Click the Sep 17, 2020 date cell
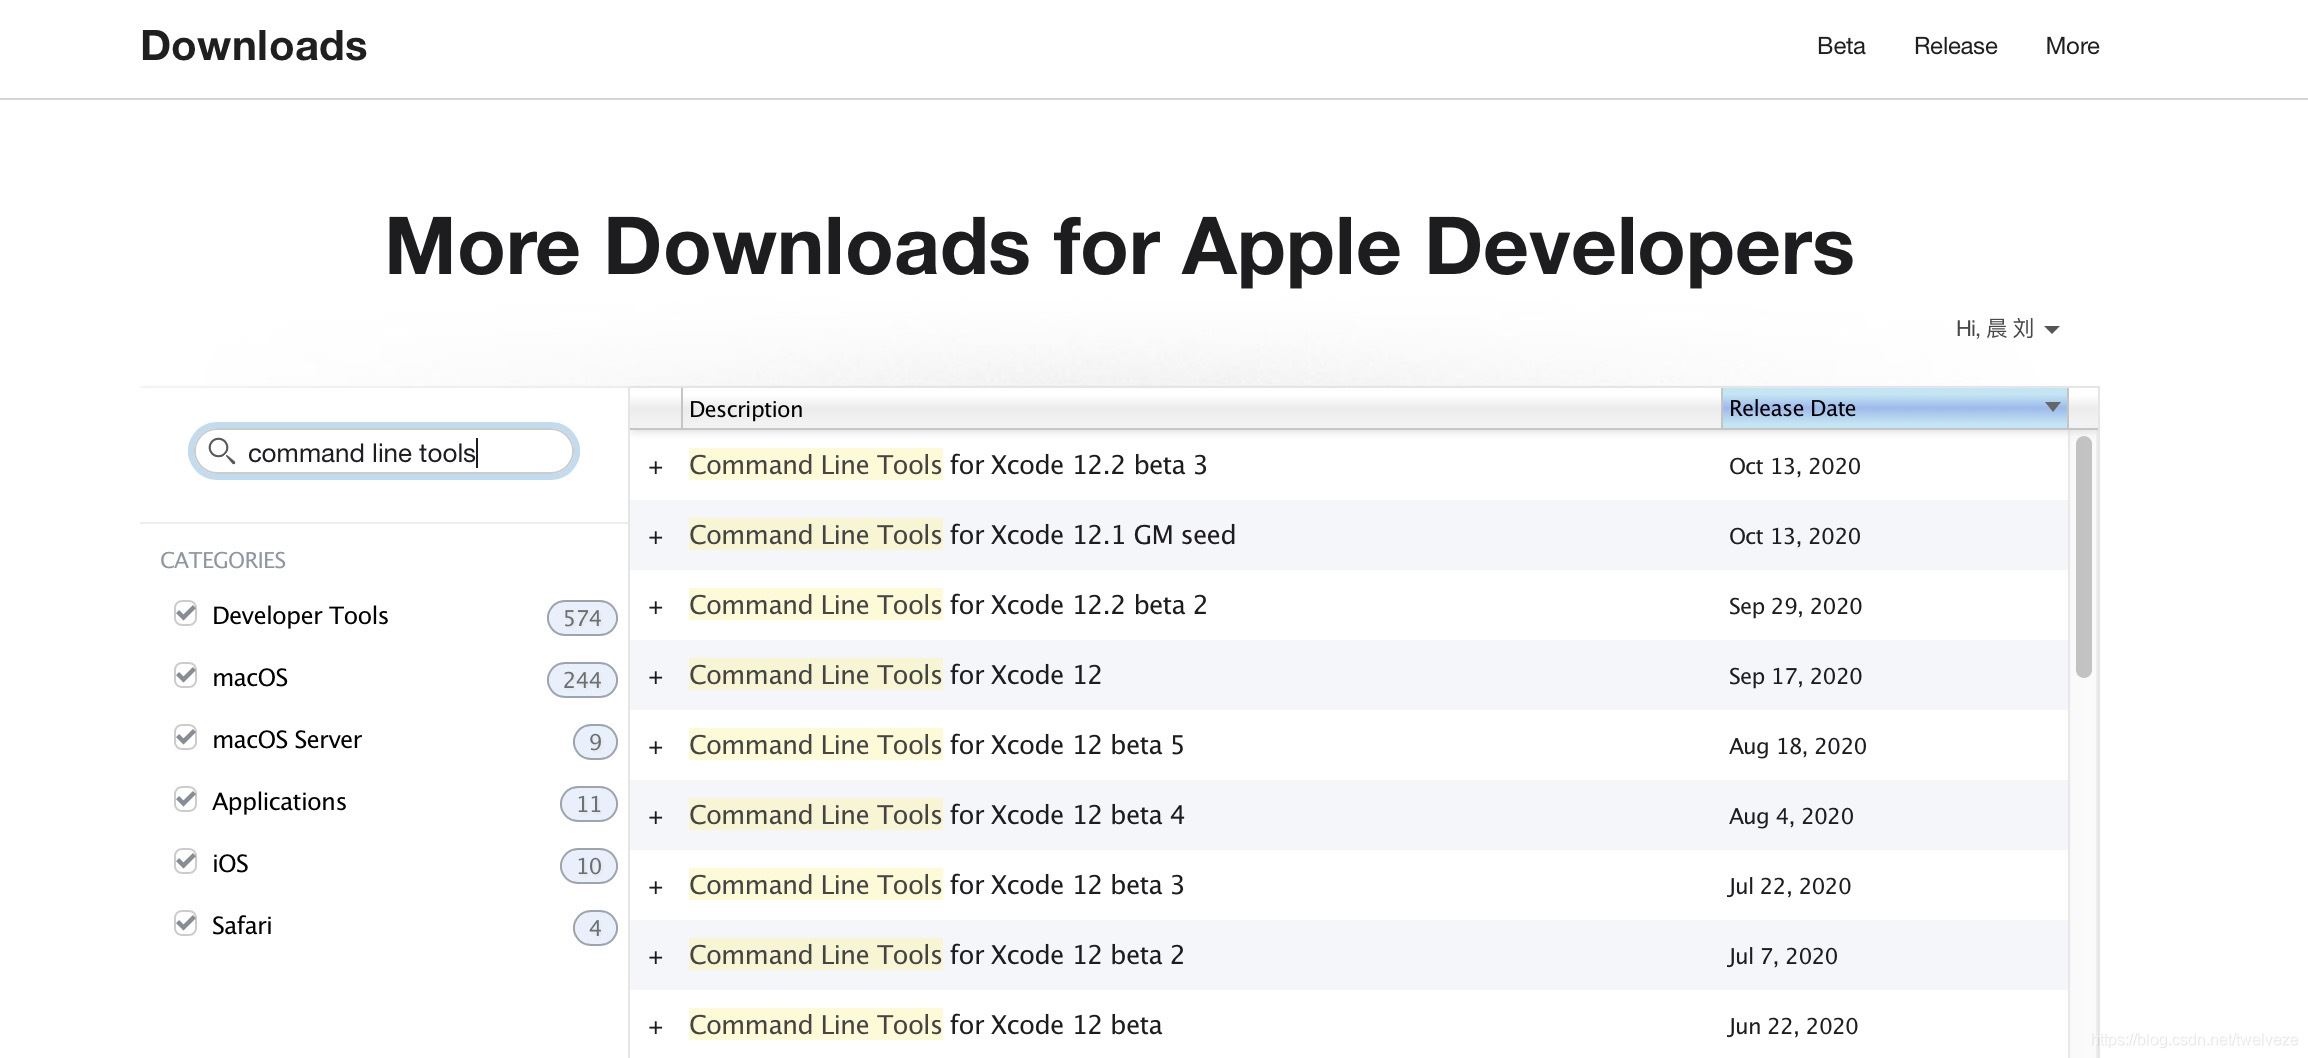Screen dimensions: 2308x1058 [1795, 676]
